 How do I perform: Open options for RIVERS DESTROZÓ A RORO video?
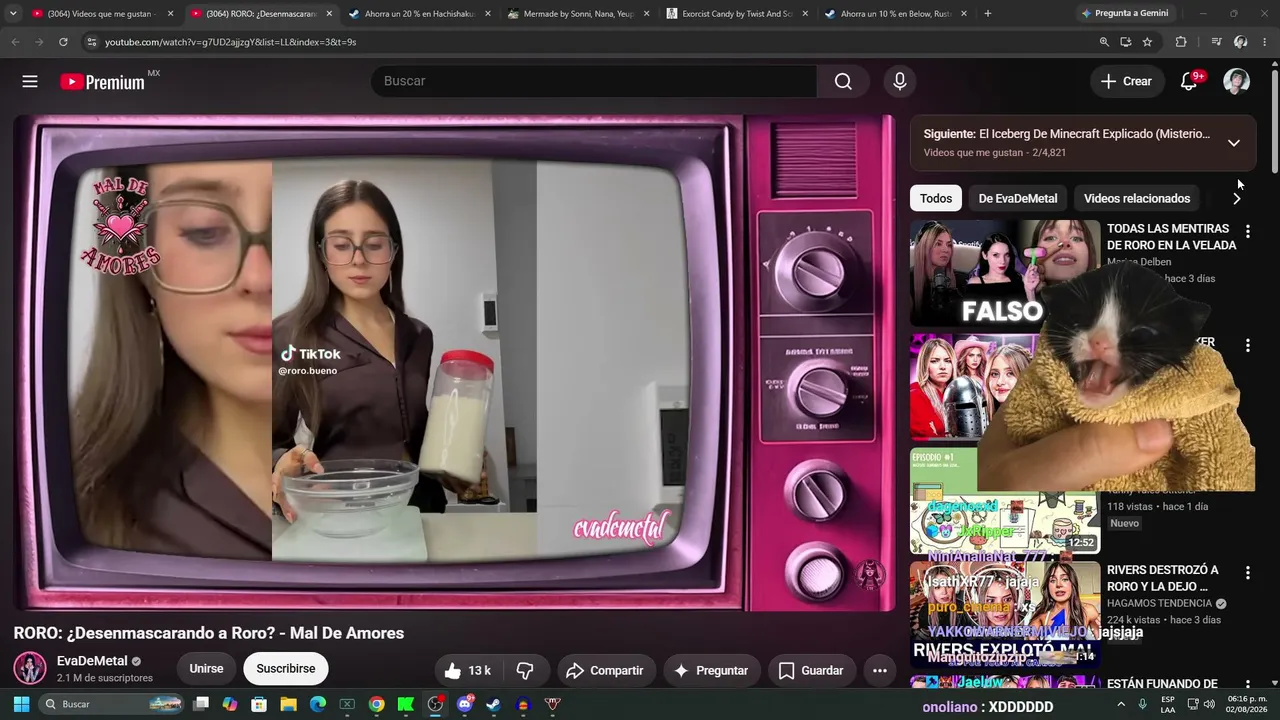[x=1247, y=574]
